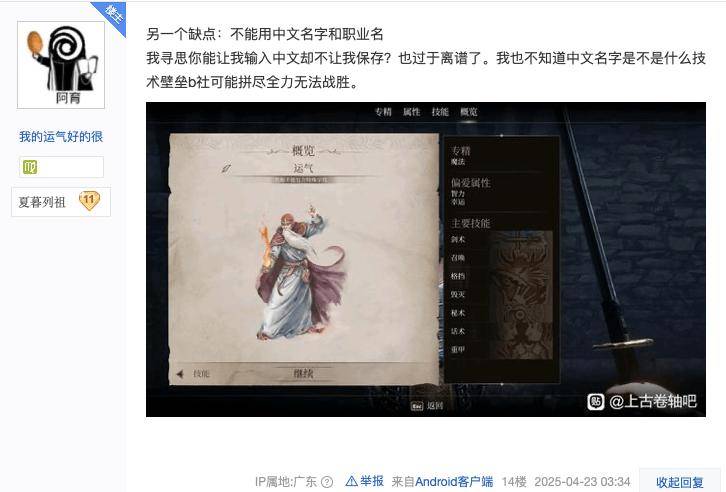Select the 技能 tab in the game image
The width and height of the screenshot is (726, 492).
pyautogui.click(x=440, y=112)
